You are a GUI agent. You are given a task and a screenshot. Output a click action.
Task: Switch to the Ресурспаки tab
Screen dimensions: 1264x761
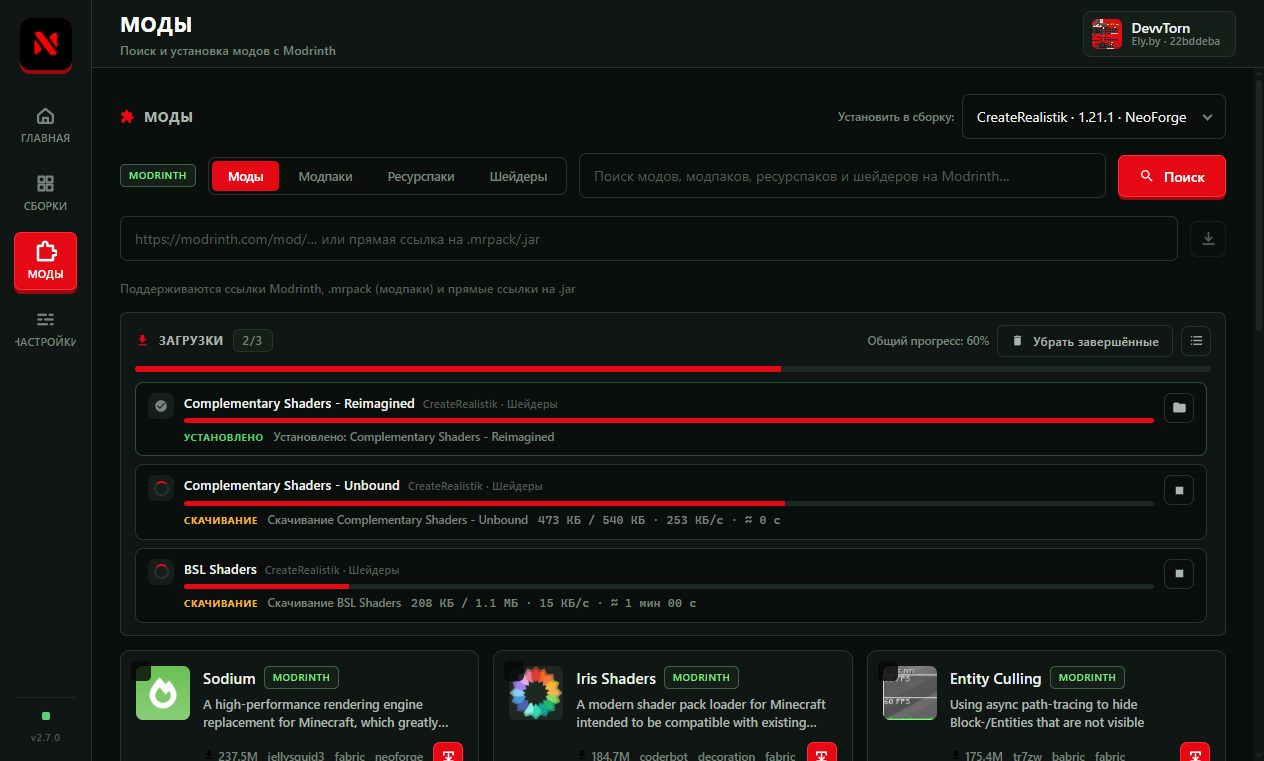tap(421, 176)
